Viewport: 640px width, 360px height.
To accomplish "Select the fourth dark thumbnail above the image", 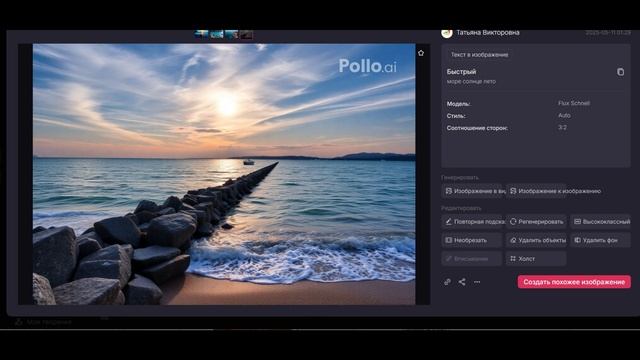I will tap(246, 35).
